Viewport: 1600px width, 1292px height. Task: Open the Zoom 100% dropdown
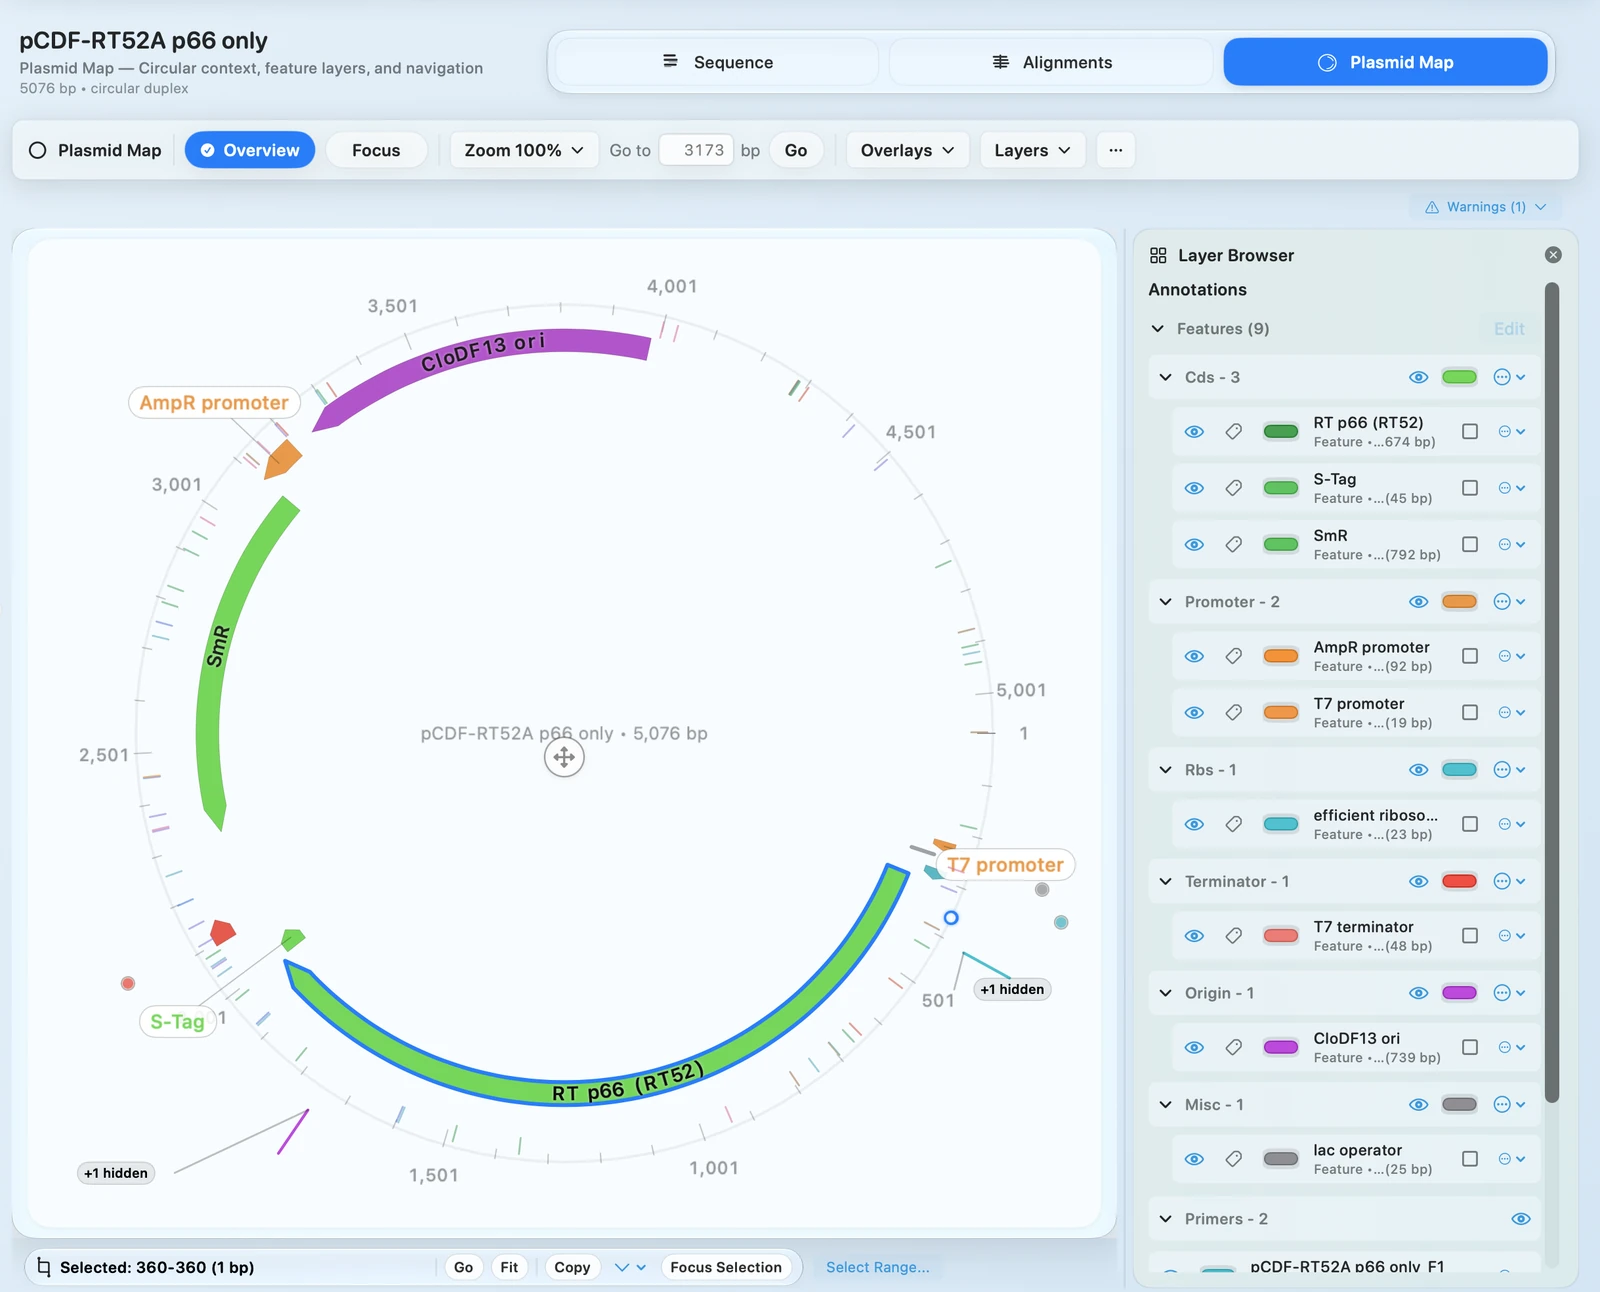click(524, 150)
